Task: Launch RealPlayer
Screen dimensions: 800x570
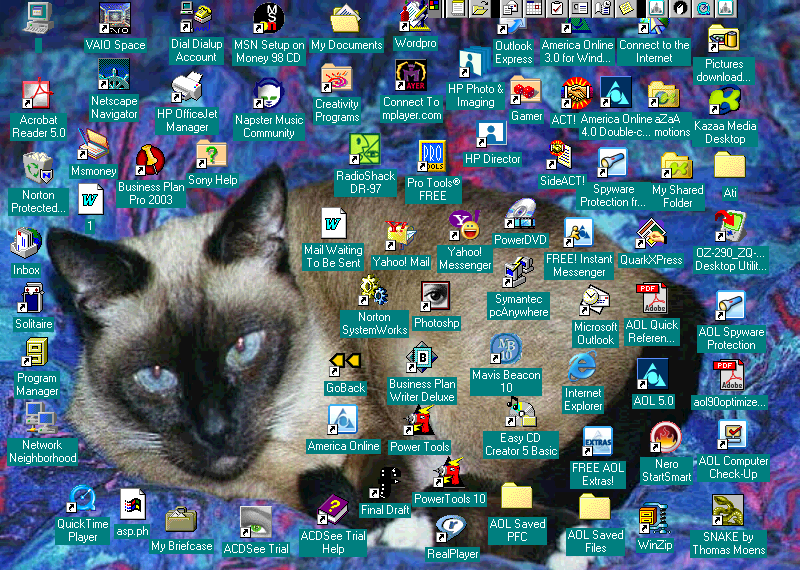Action: click(x=452, y=528)
